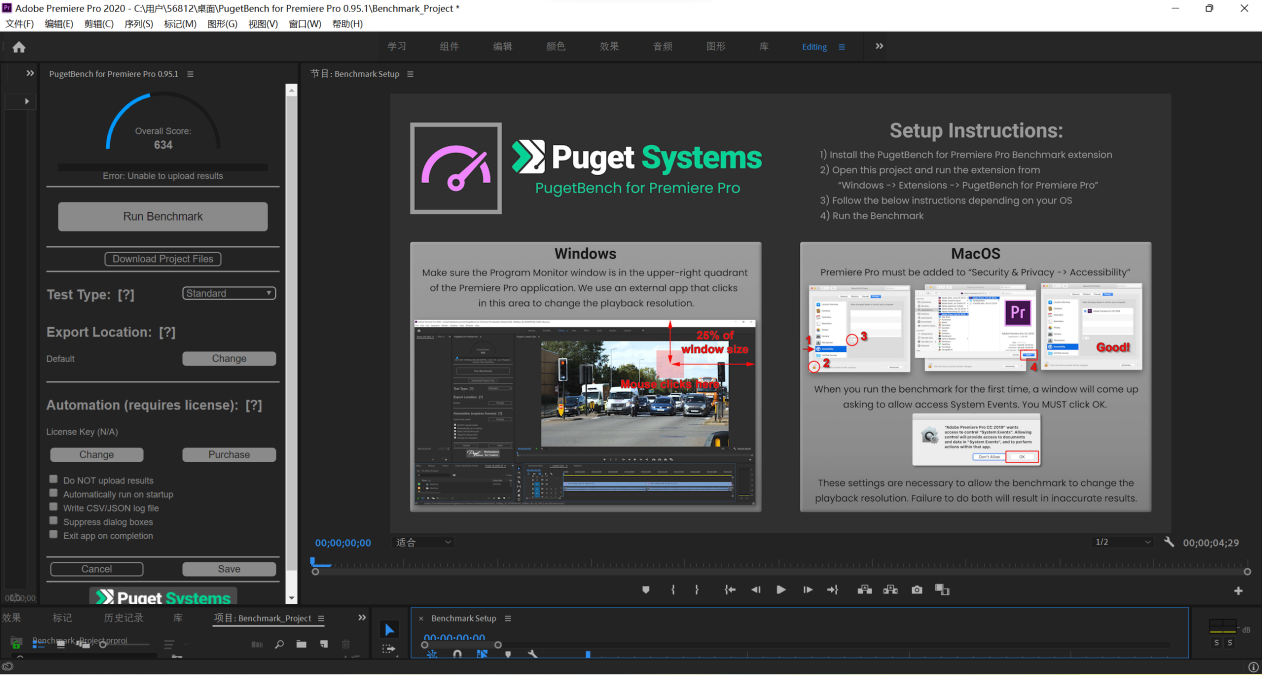Toggle Write CSV/JSON log file option

tap(54, 508)
